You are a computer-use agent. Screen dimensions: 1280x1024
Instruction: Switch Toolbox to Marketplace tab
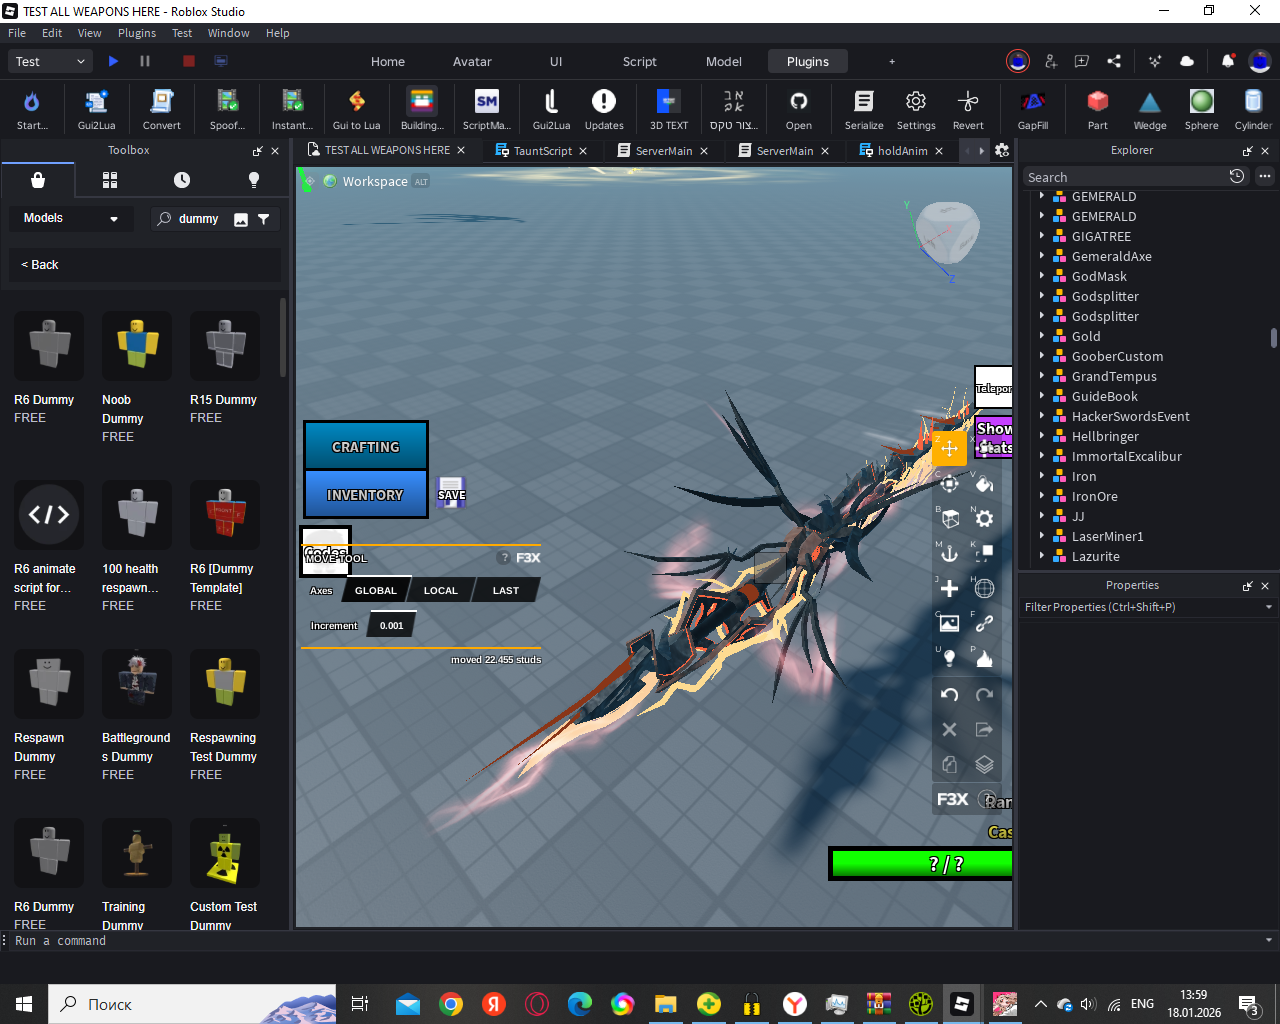pos(38,180)
